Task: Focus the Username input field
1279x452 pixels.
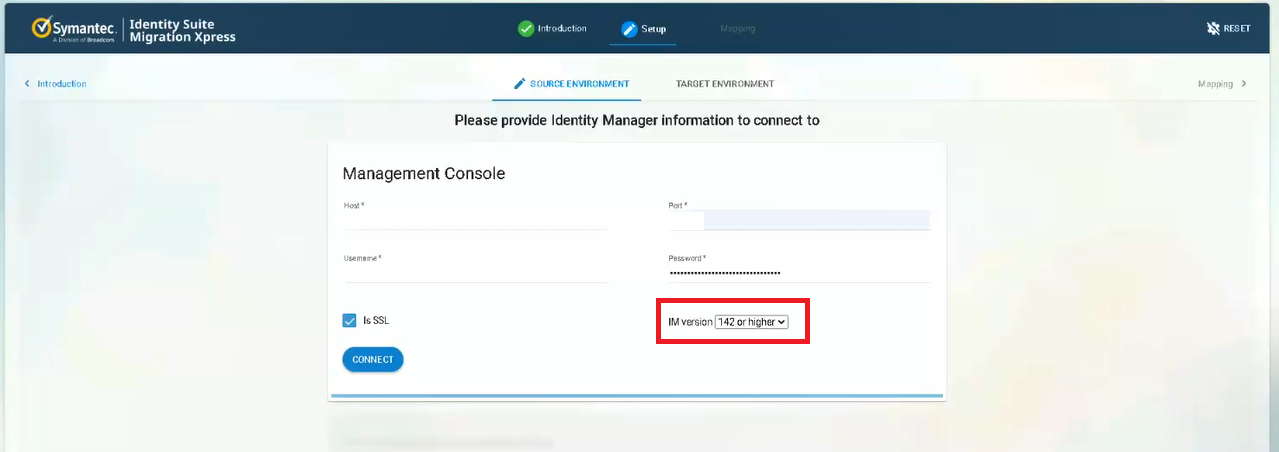Action: (475, 273)
